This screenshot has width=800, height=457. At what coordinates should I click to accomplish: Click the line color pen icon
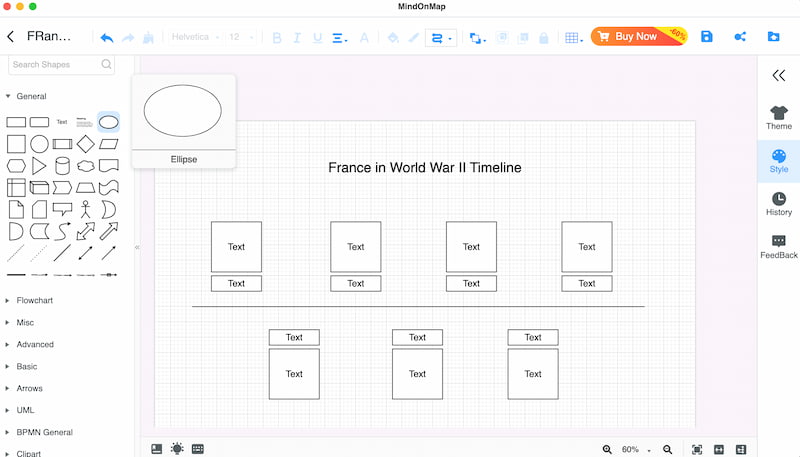click(x=414, y=37)
